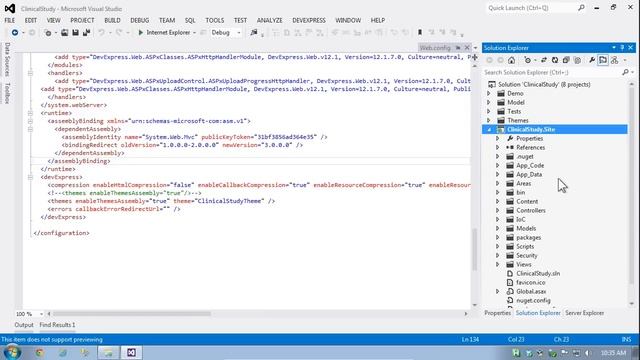Screen dimensions: 640x360
Task: Collapse the handlers outlining region
Action: pyautogui.click(x=30, y=73)
